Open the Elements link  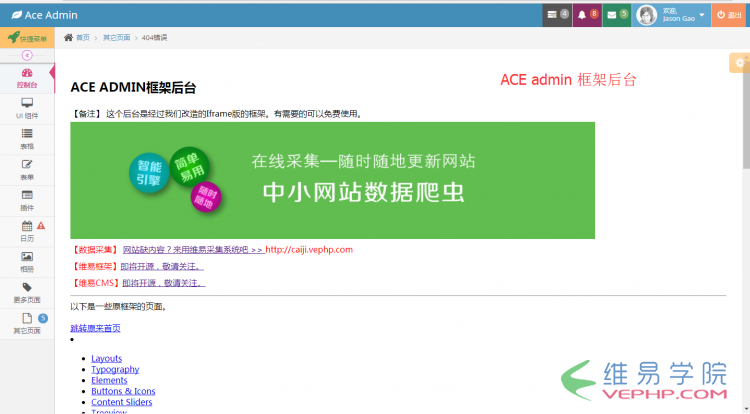[109, 381]
